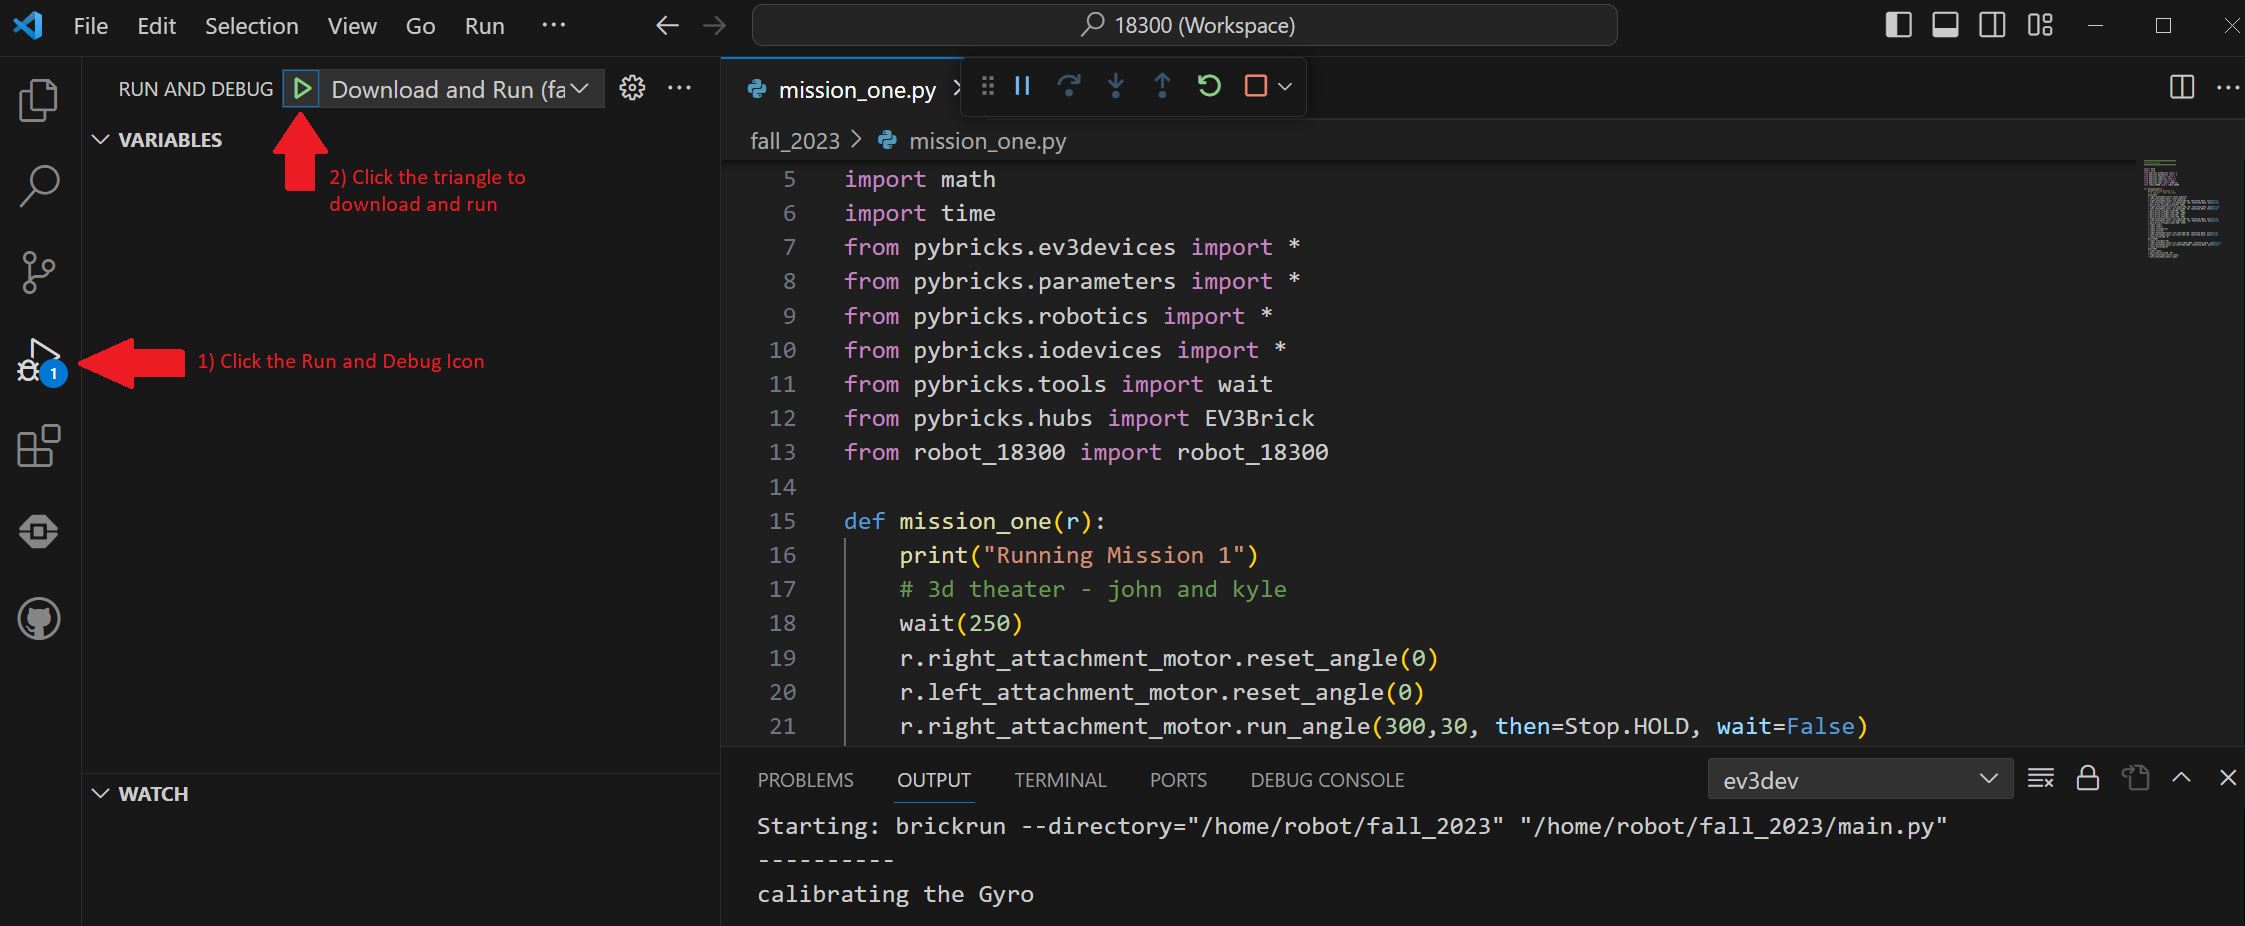Image resolution: width=2245 pixels, height=926 pixels.
Task: Click fall_2023 in the breadcrumb
Action: coord(794,141)
